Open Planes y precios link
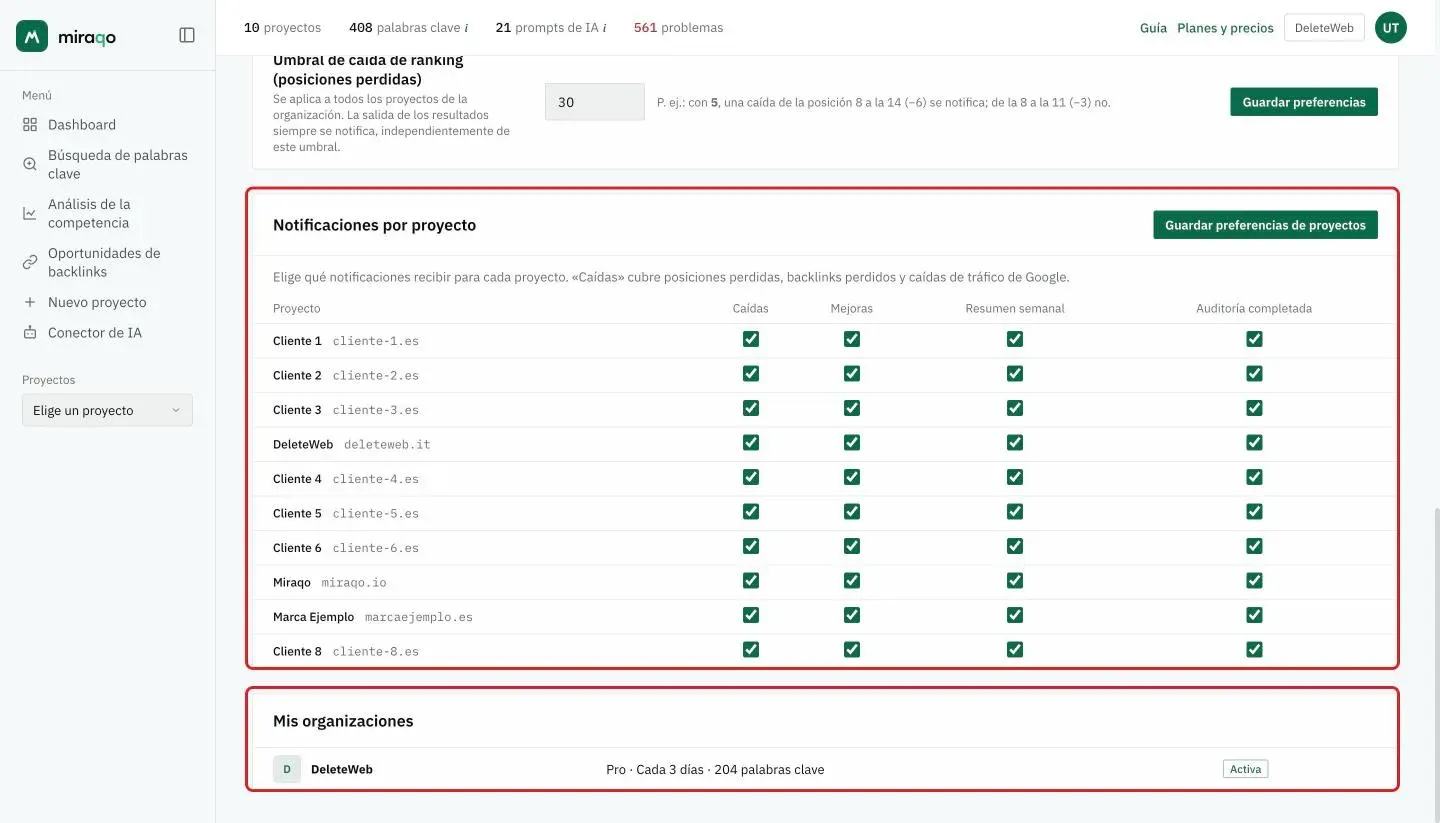 [1225, 28]
